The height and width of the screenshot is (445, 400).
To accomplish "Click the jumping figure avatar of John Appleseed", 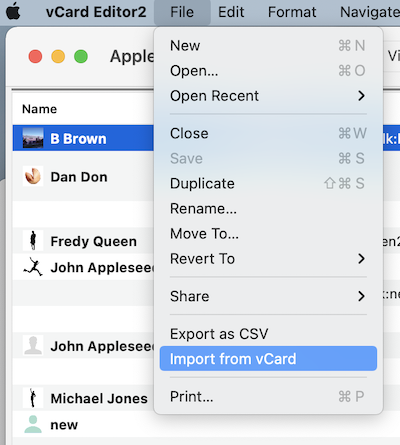I will coord(33,267).
